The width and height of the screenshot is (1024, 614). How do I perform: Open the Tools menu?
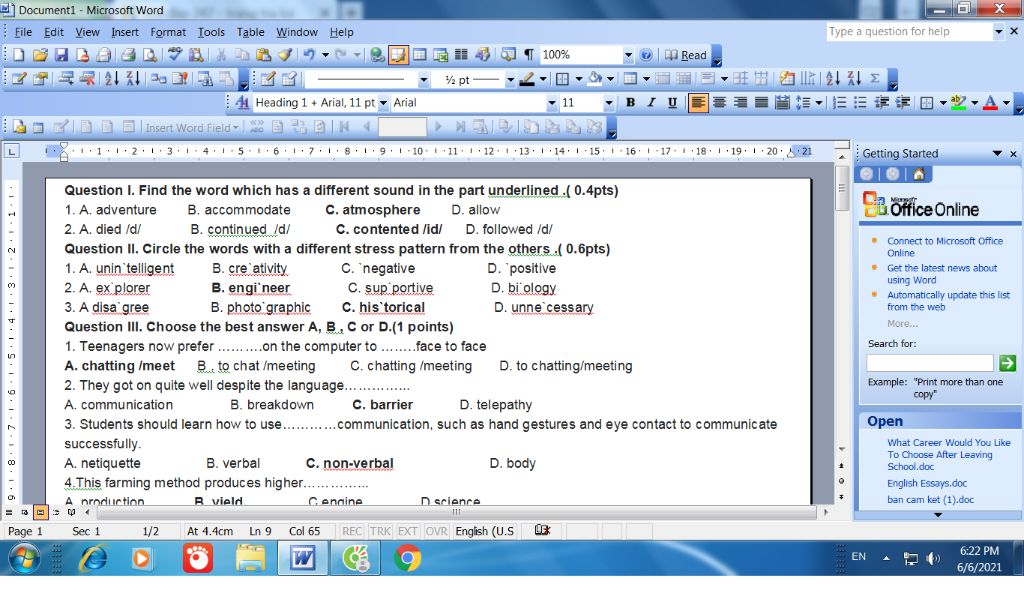tap(211, 32)
